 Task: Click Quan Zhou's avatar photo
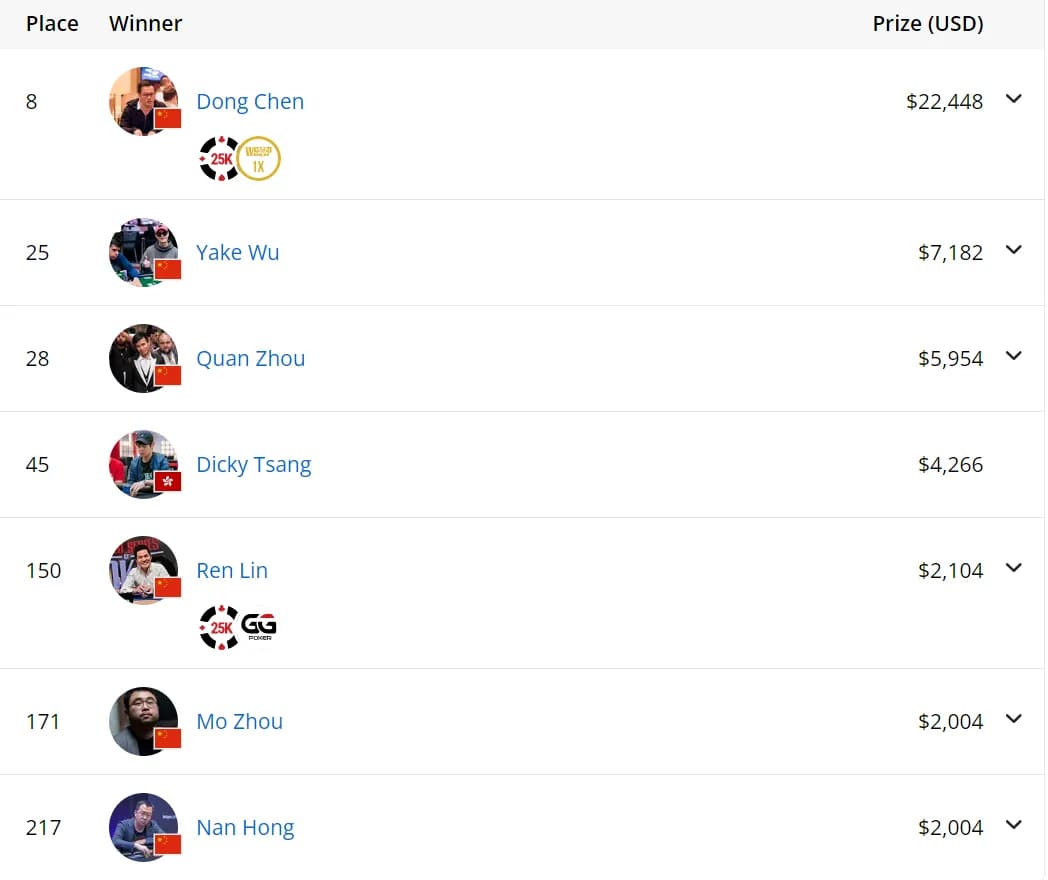142,356
